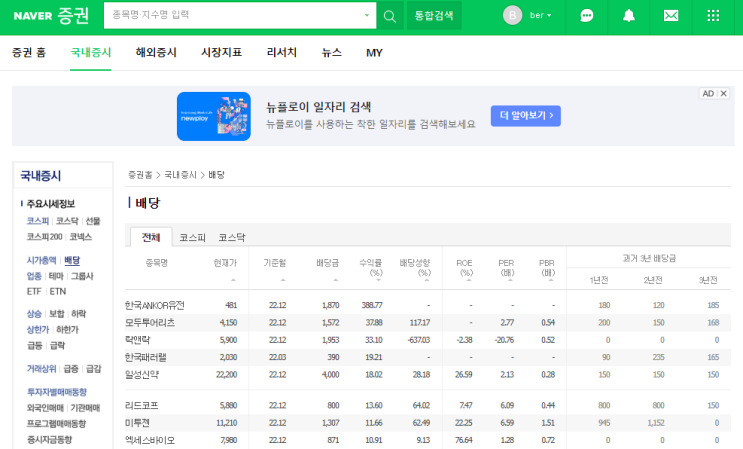The width and height of the screenshot is (743, 449).
Task: Open 상한가 sidebar link
Action: 38,330
